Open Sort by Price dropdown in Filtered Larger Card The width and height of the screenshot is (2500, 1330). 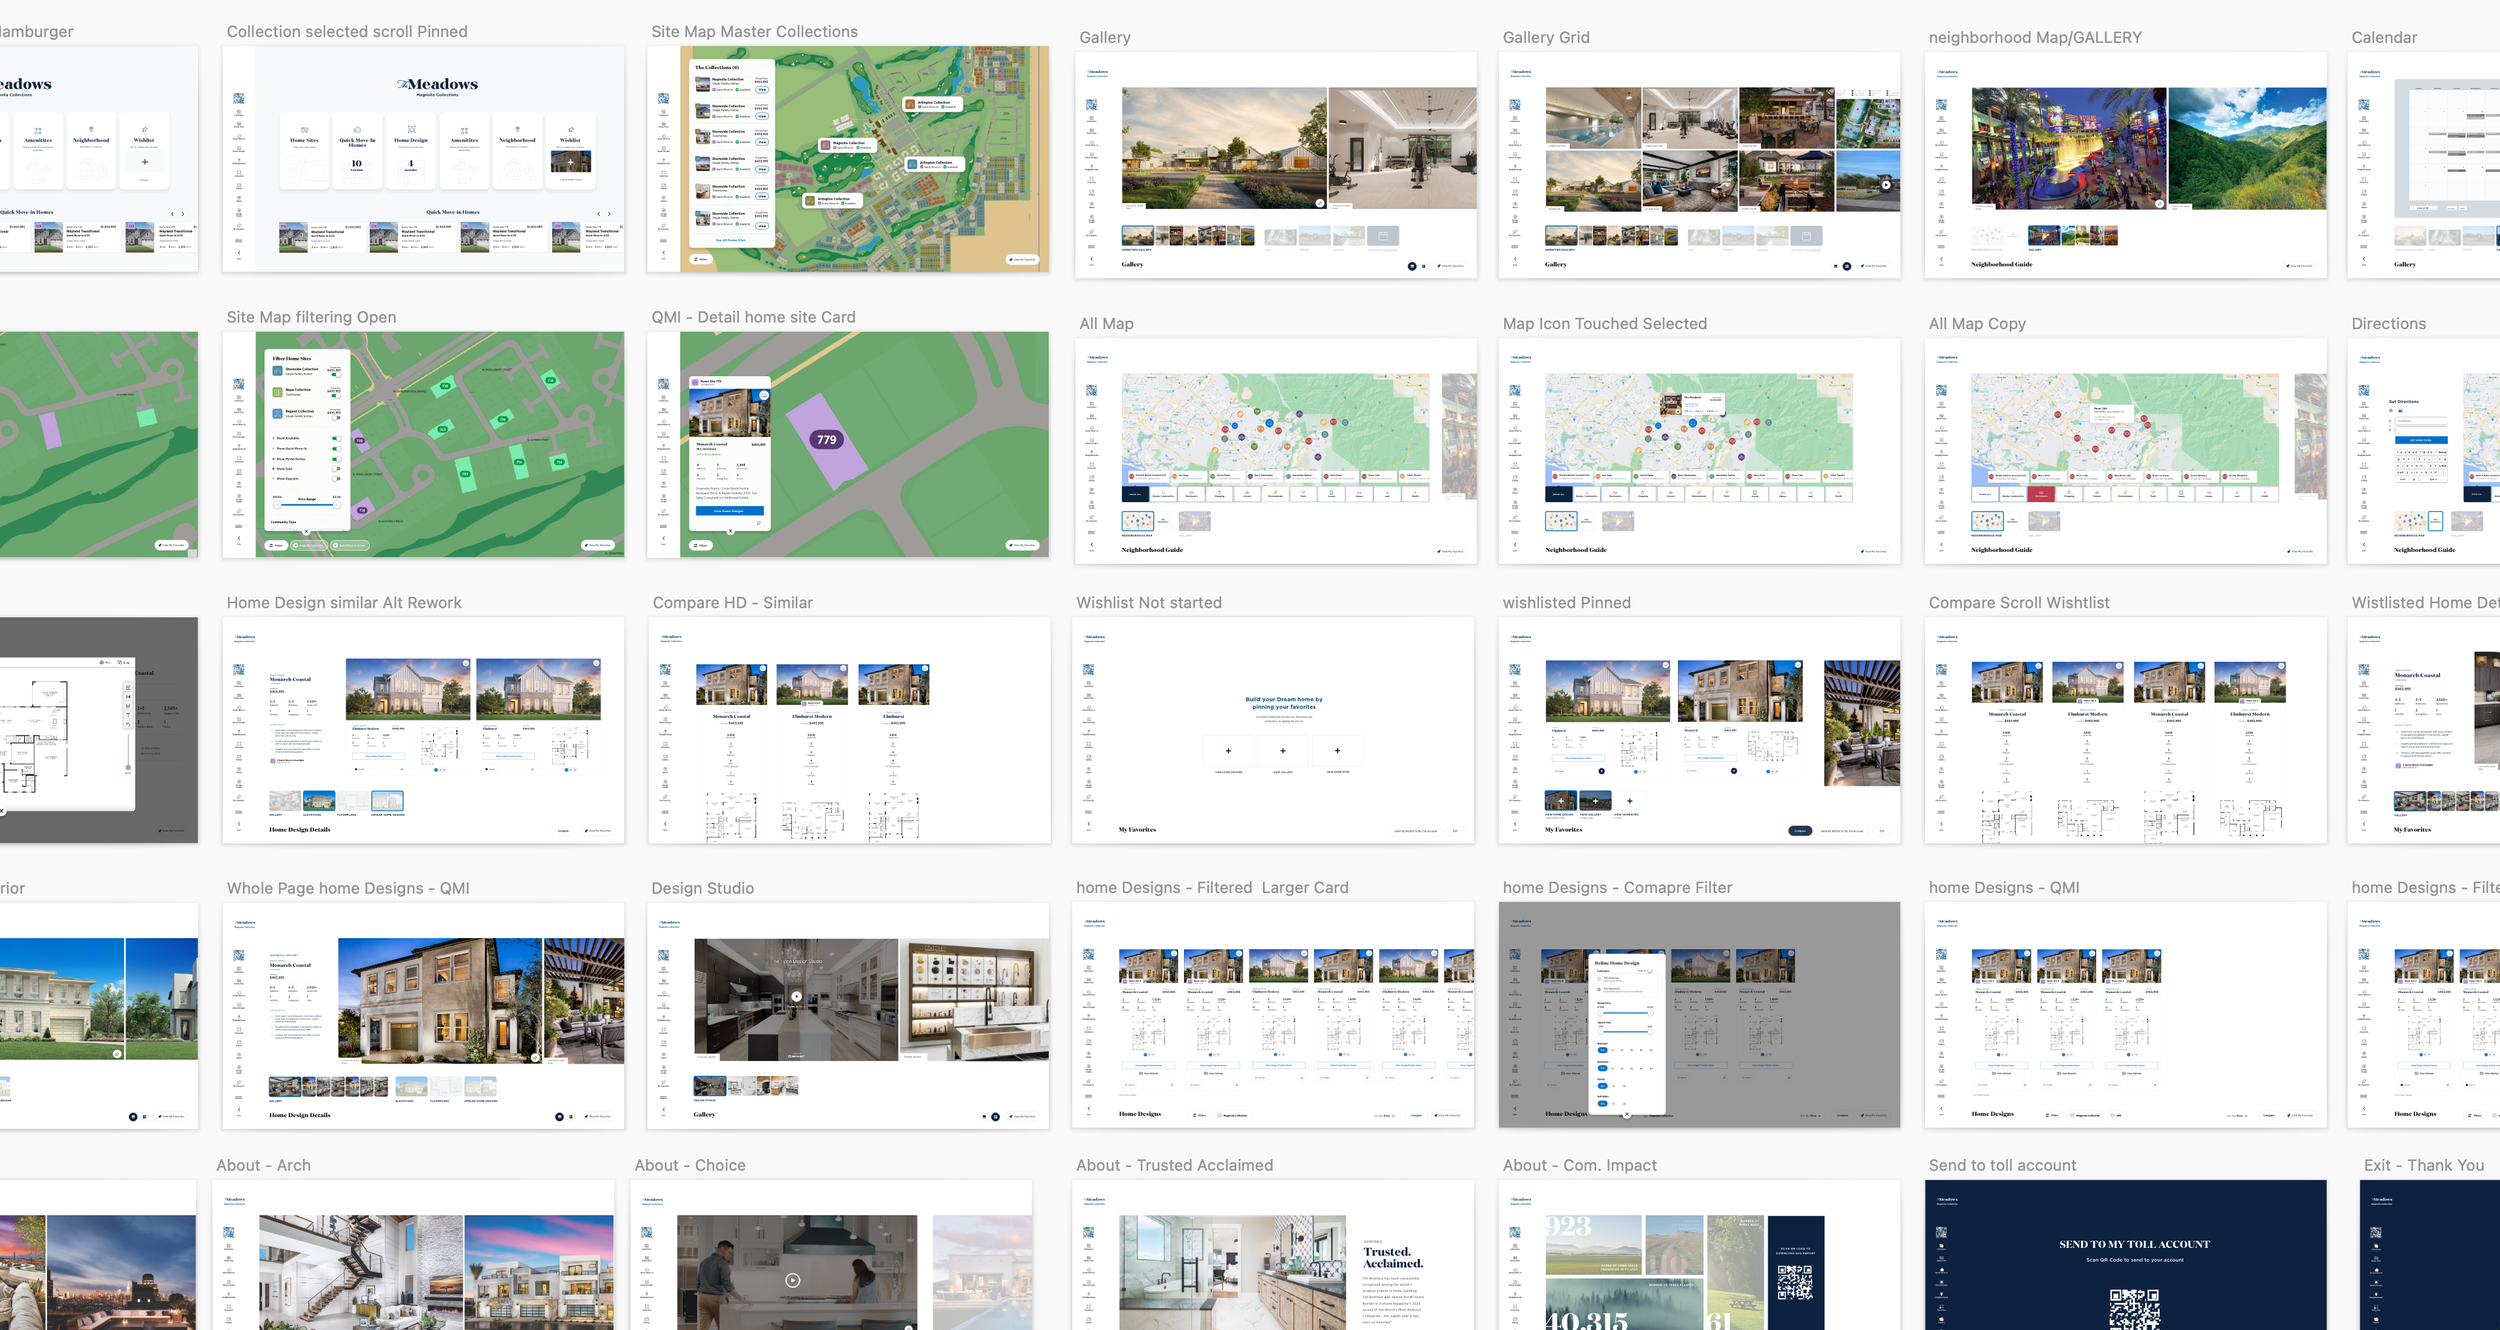1383,1115
